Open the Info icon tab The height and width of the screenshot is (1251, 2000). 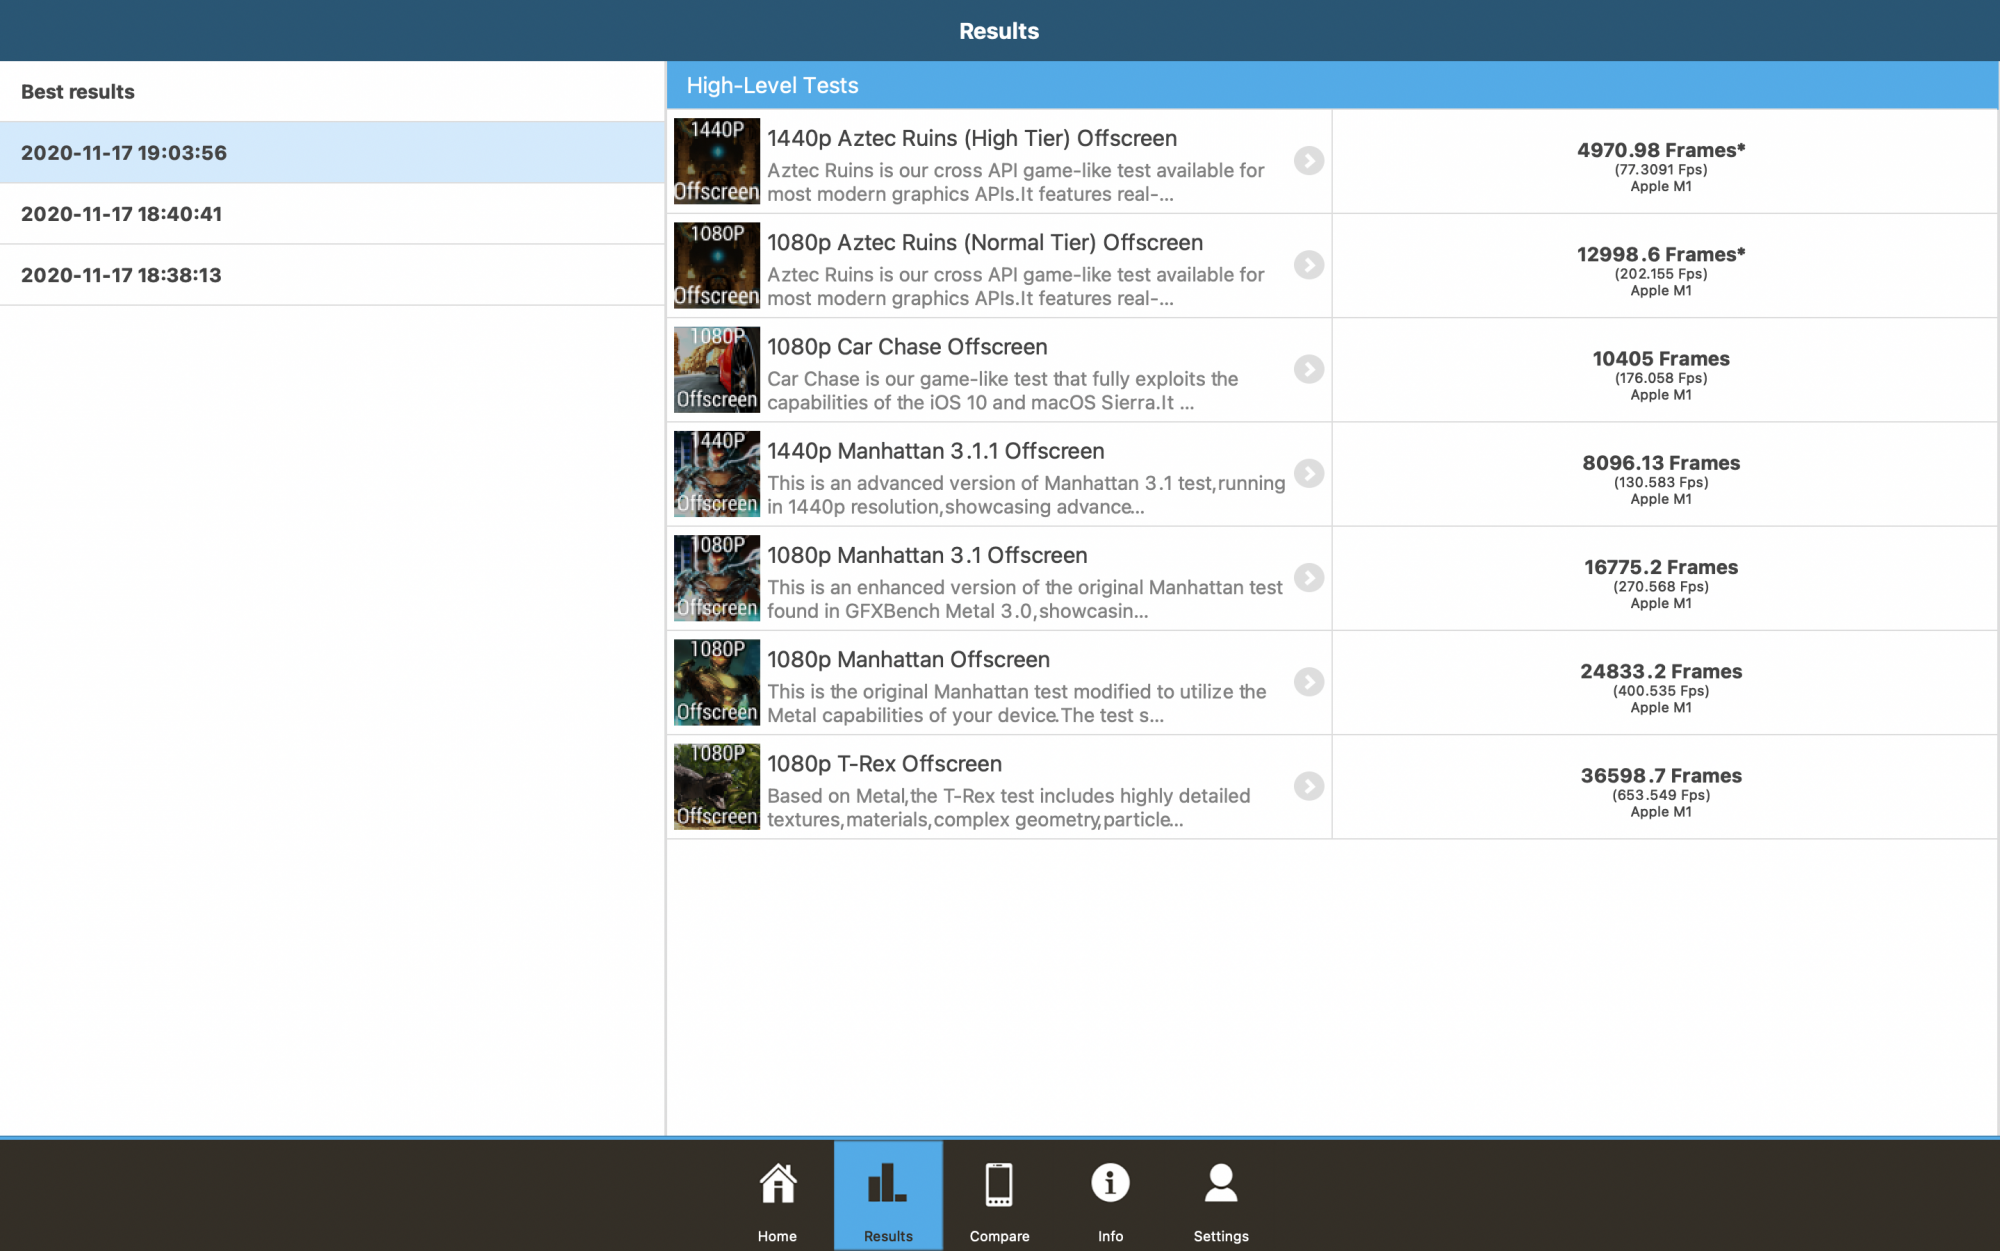(1110, 1186)
